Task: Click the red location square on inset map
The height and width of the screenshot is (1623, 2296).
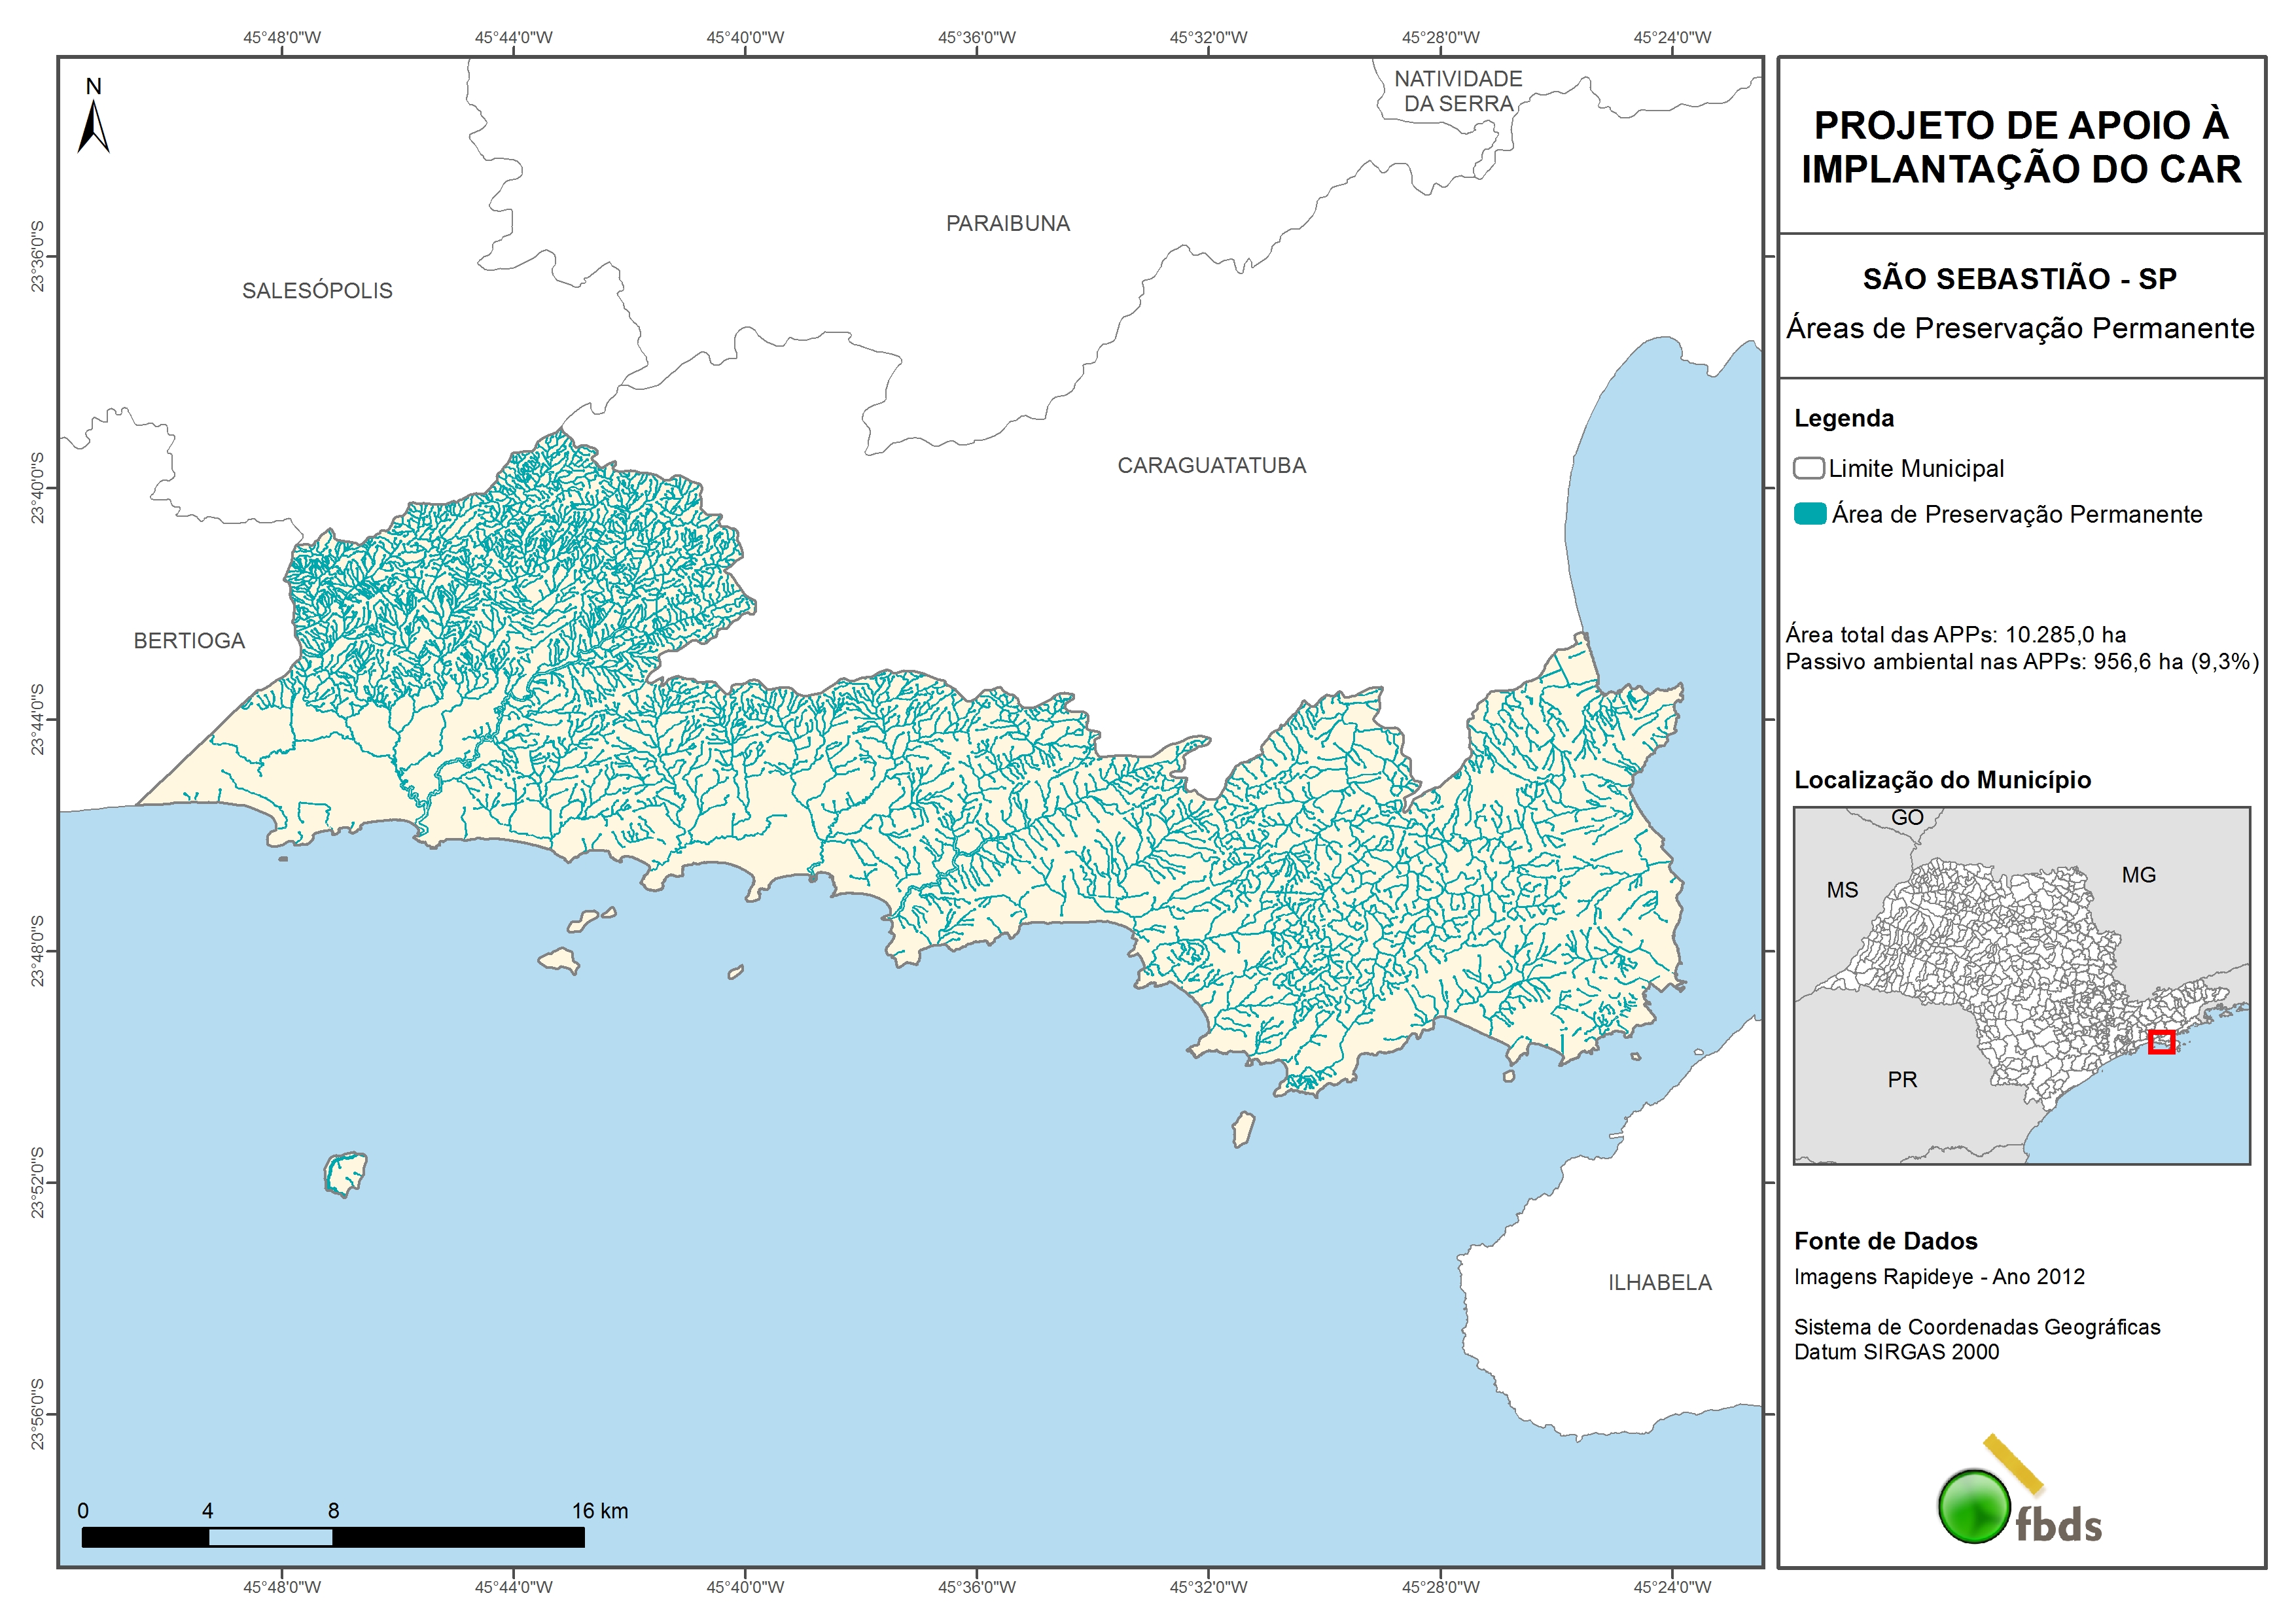Action: [x=2161, y=1042]
